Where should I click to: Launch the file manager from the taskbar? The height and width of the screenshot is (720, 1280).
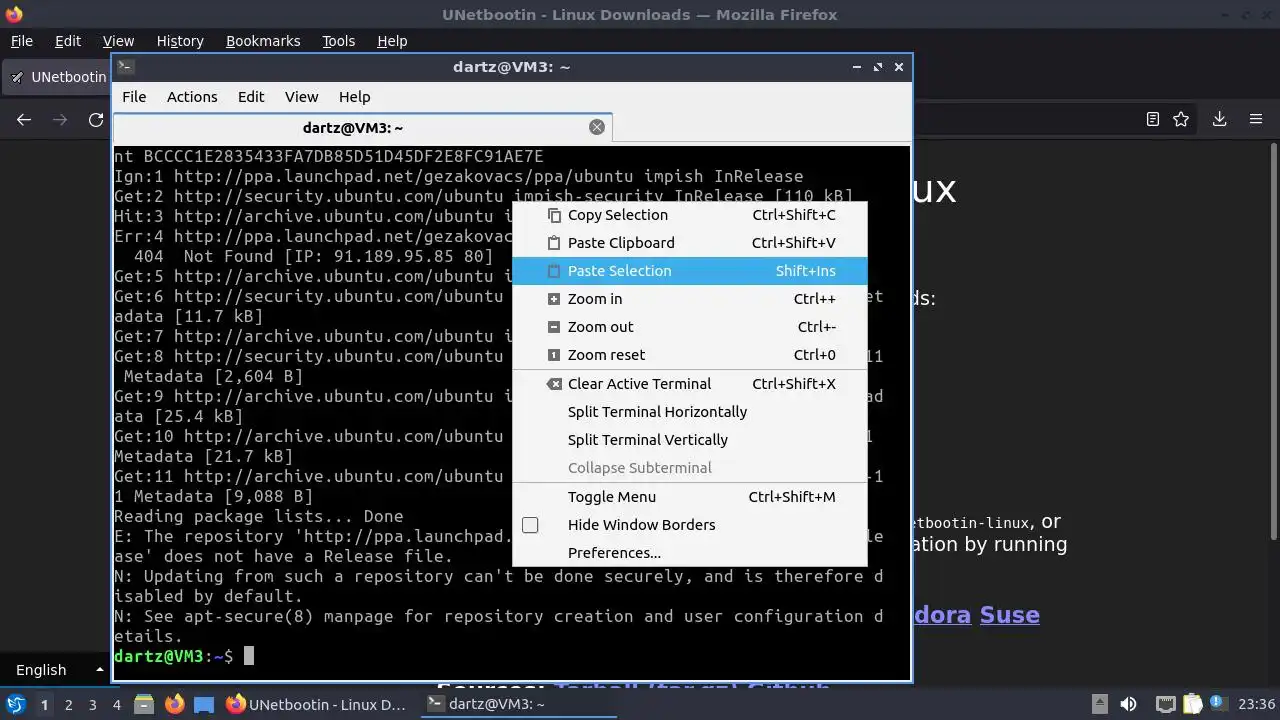click(x=144, y=705)
